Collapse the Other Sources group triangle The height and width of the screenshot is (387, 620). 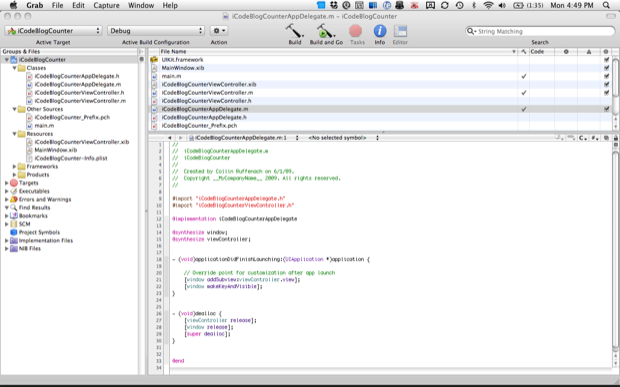pyautogui.click(x=14, y=109)
